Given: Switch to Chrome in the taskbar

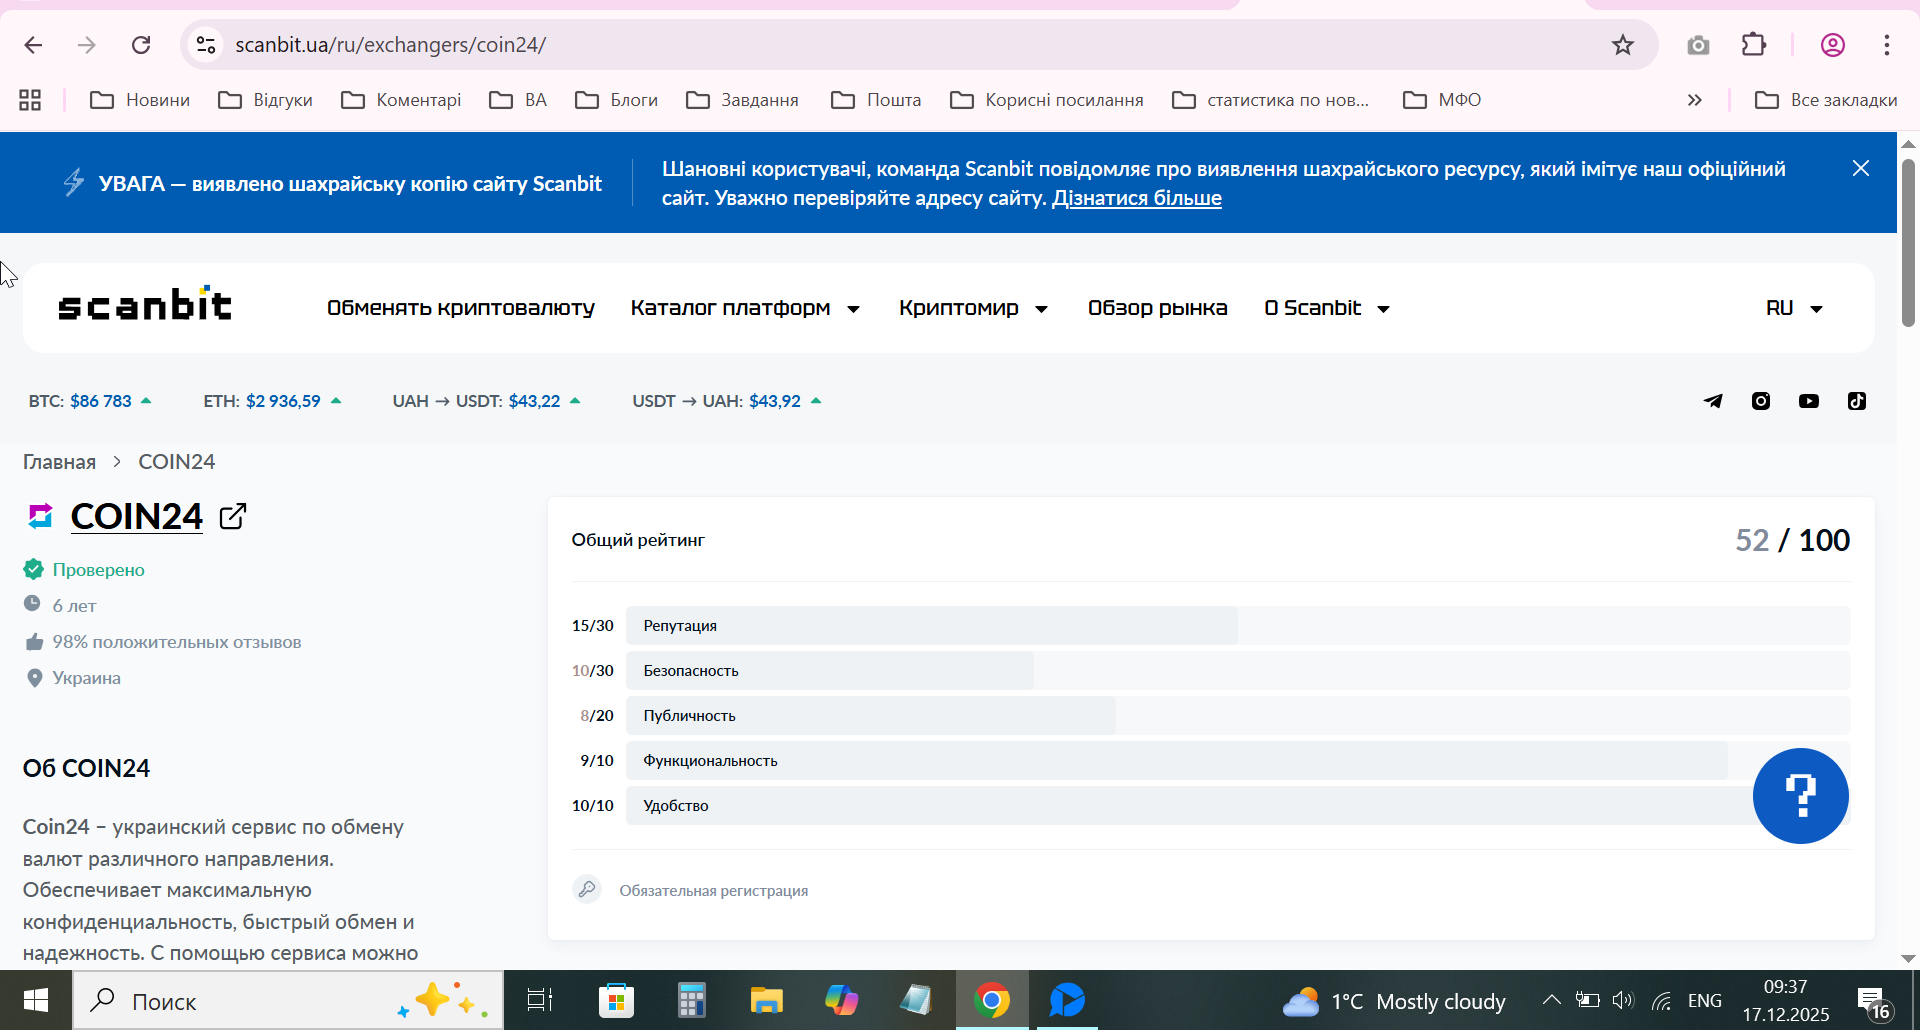Looking at the screenshot, I should pyautogui.click(x=992, y=1000).
